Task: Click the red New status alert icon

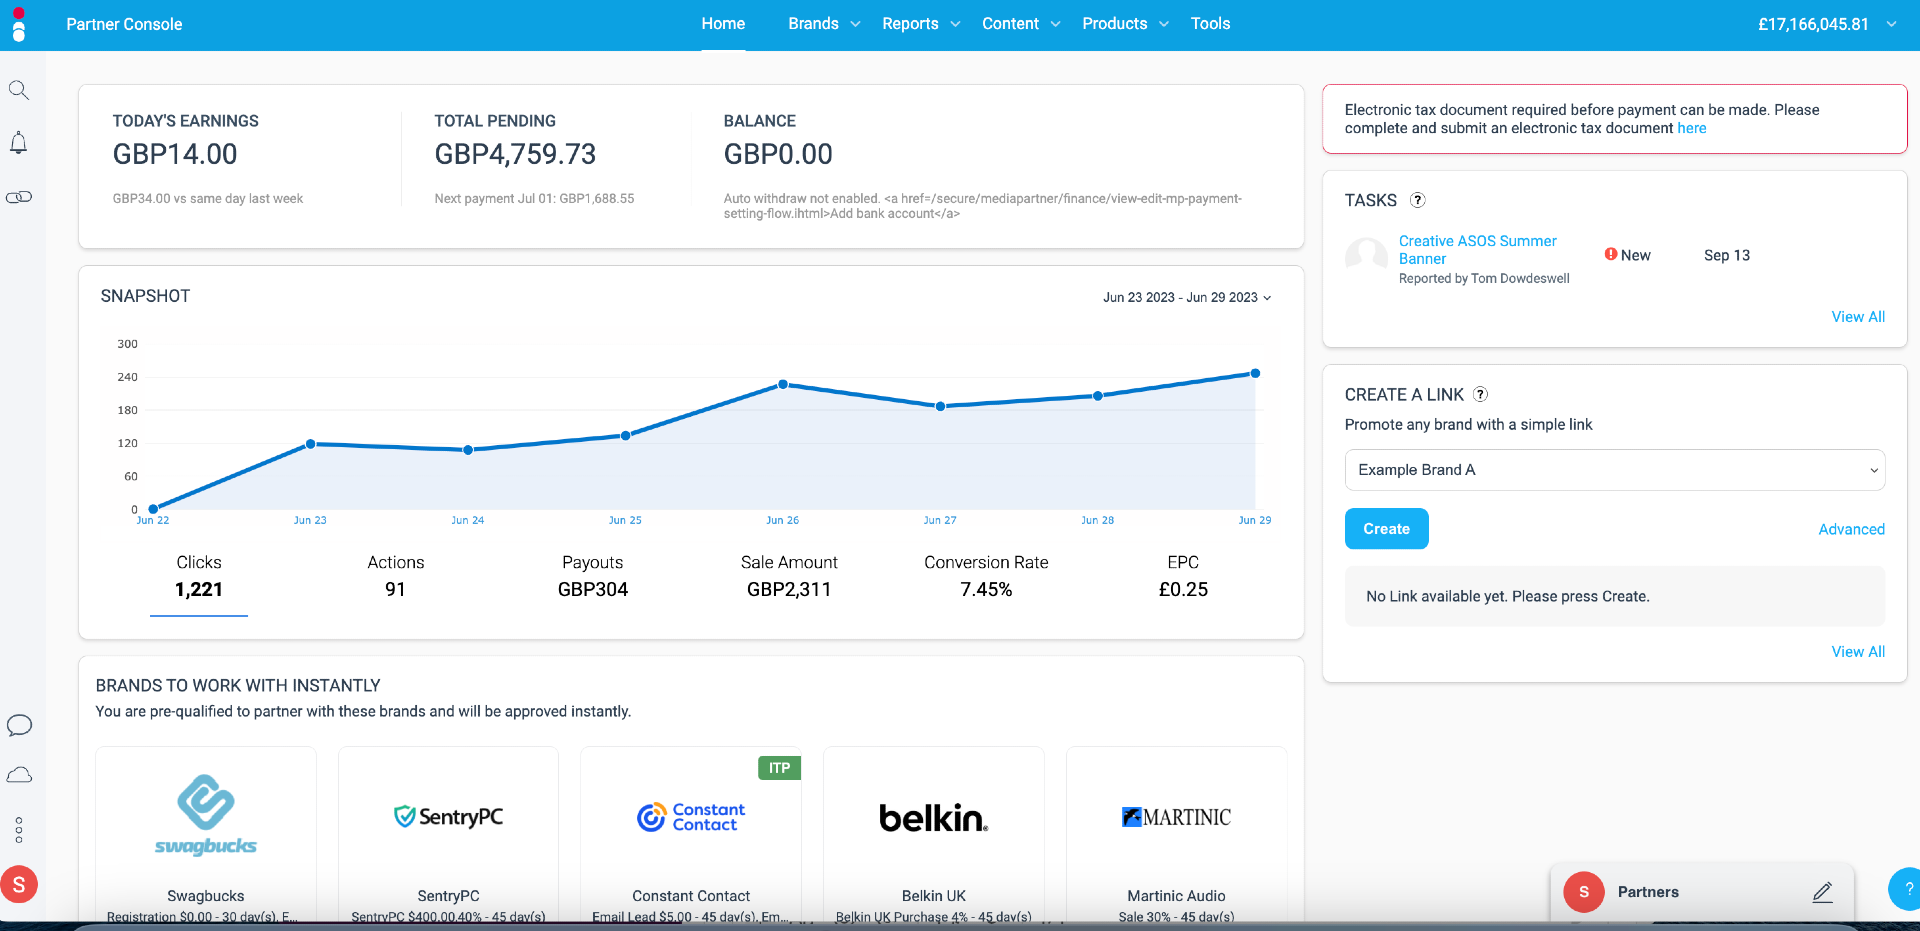Action: point(1611,254)
